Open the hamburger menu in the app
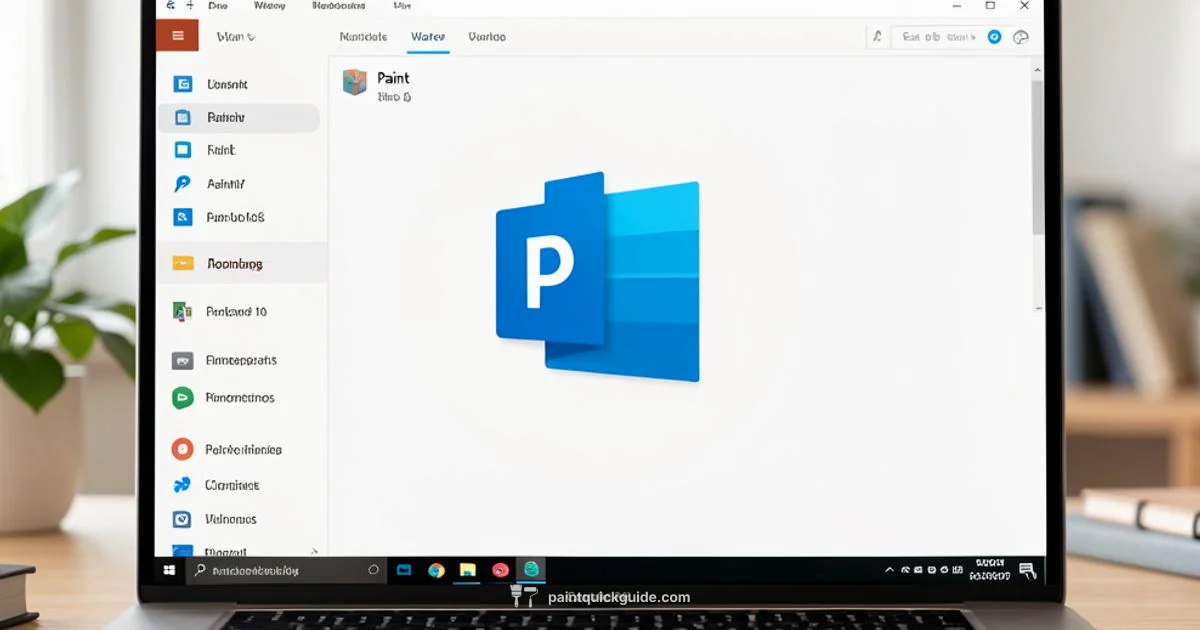Viewport: 1200px width, 630px height. [x=178, y=35]
